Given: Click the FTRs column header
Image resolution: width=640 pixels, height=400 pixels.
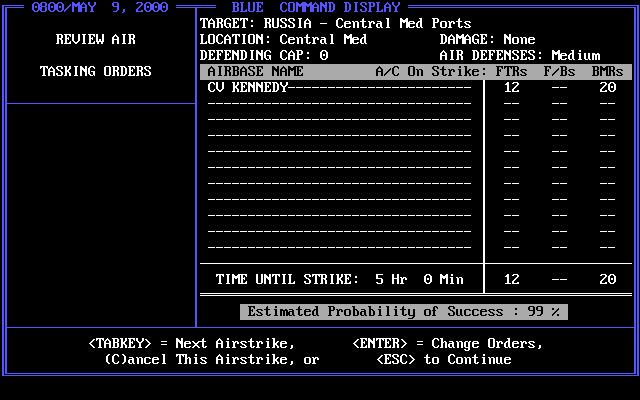Looking at the screenshot, I should pyautogui.click(x=512, y=71).
